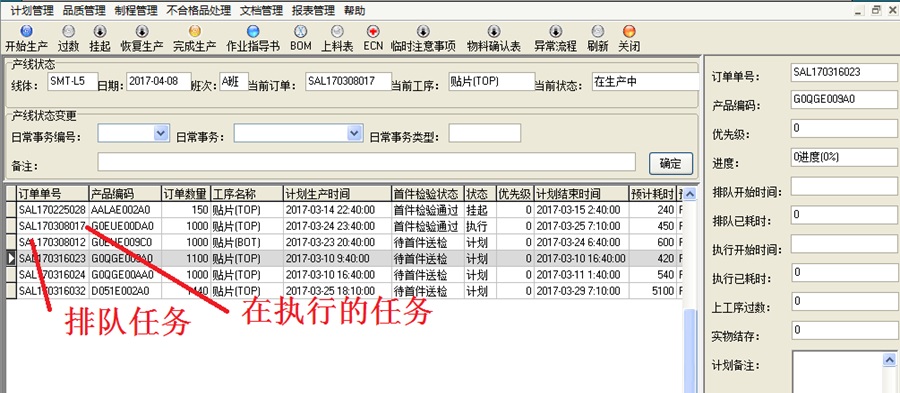Click the 实物结存 field
This screenshot has width=900, height=393.
[844, 330]
